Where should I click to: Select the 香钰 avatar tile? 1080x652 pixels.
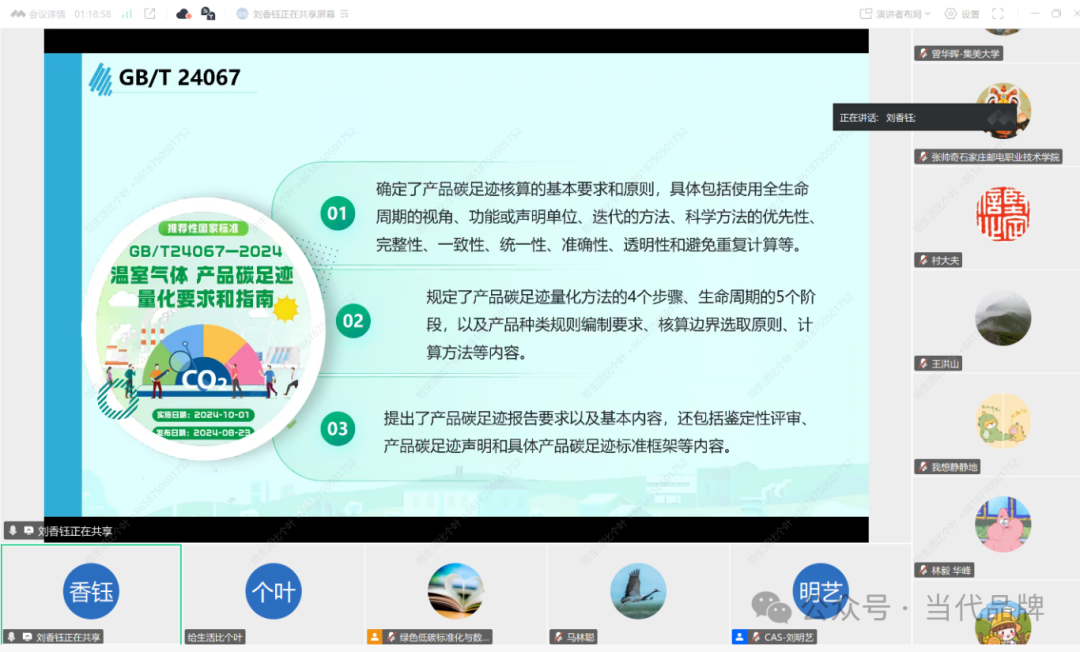pyautogui.click(x=91, y=591)
